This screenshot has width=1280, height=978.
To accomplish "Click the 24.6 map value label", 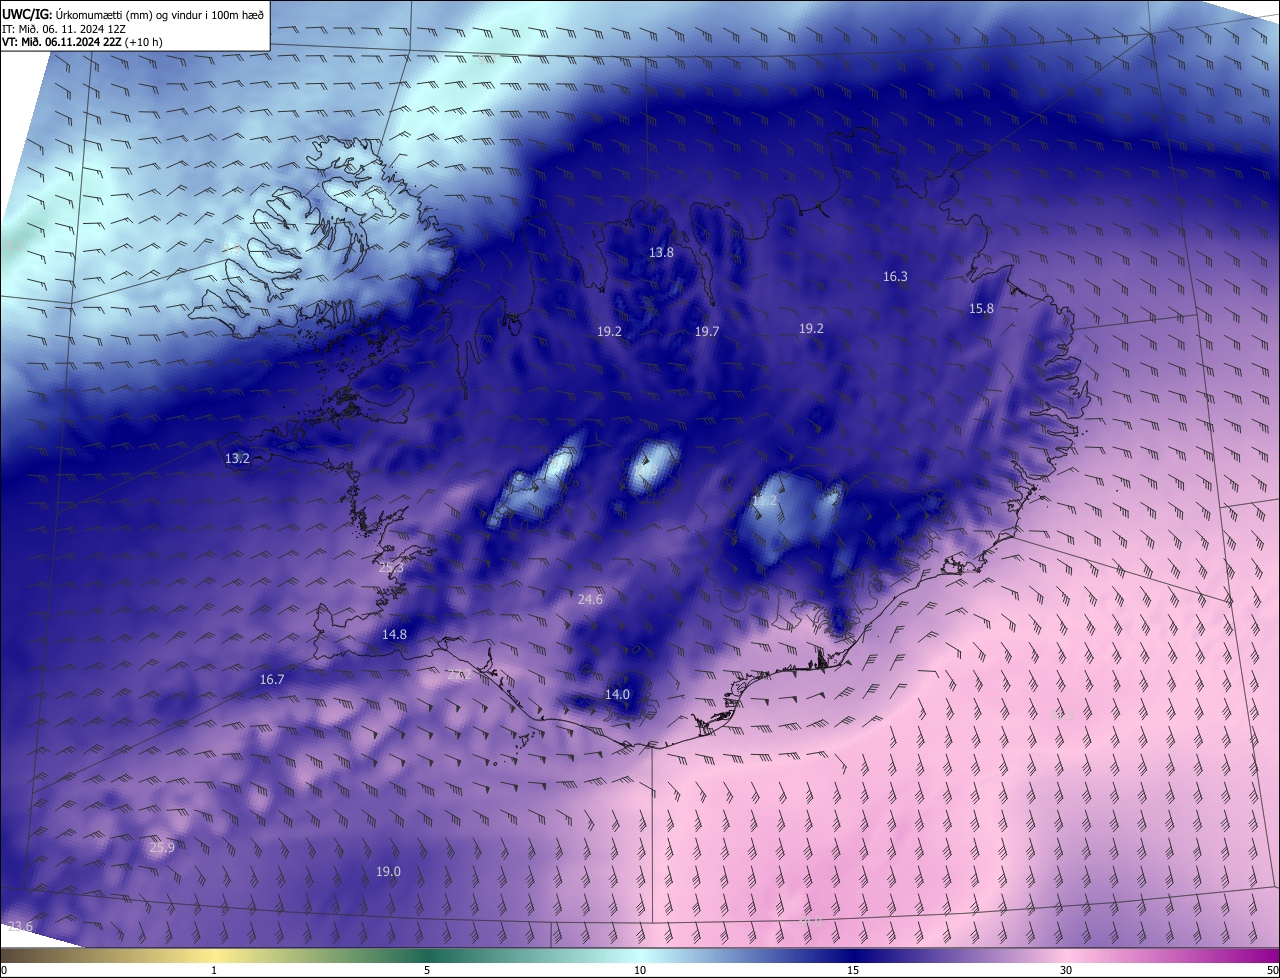I will (590, 600).
